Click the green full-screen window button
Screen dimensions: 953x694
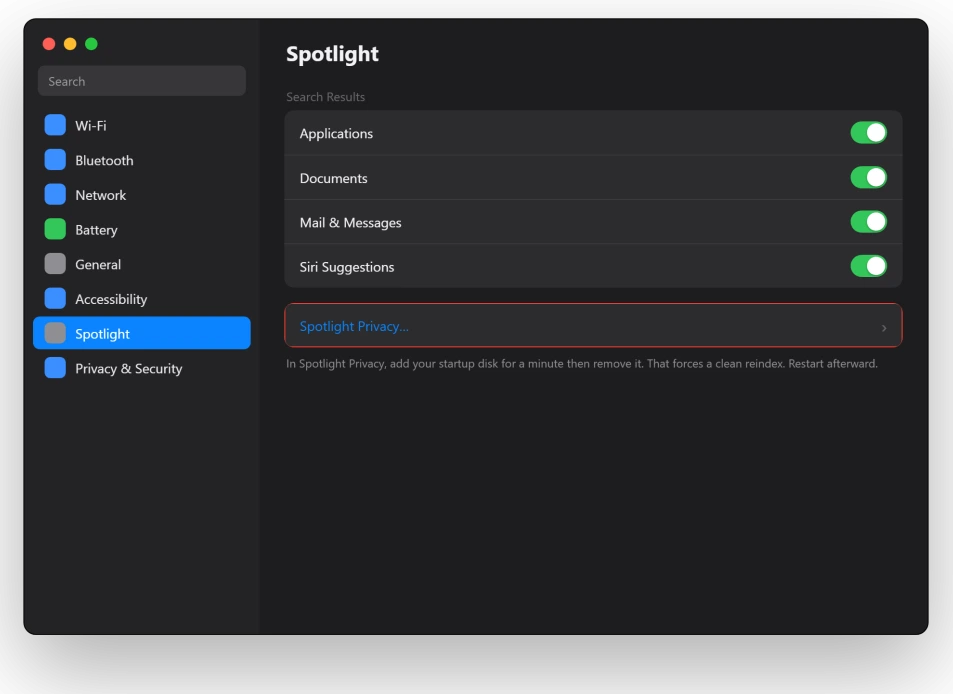point(91,44)
